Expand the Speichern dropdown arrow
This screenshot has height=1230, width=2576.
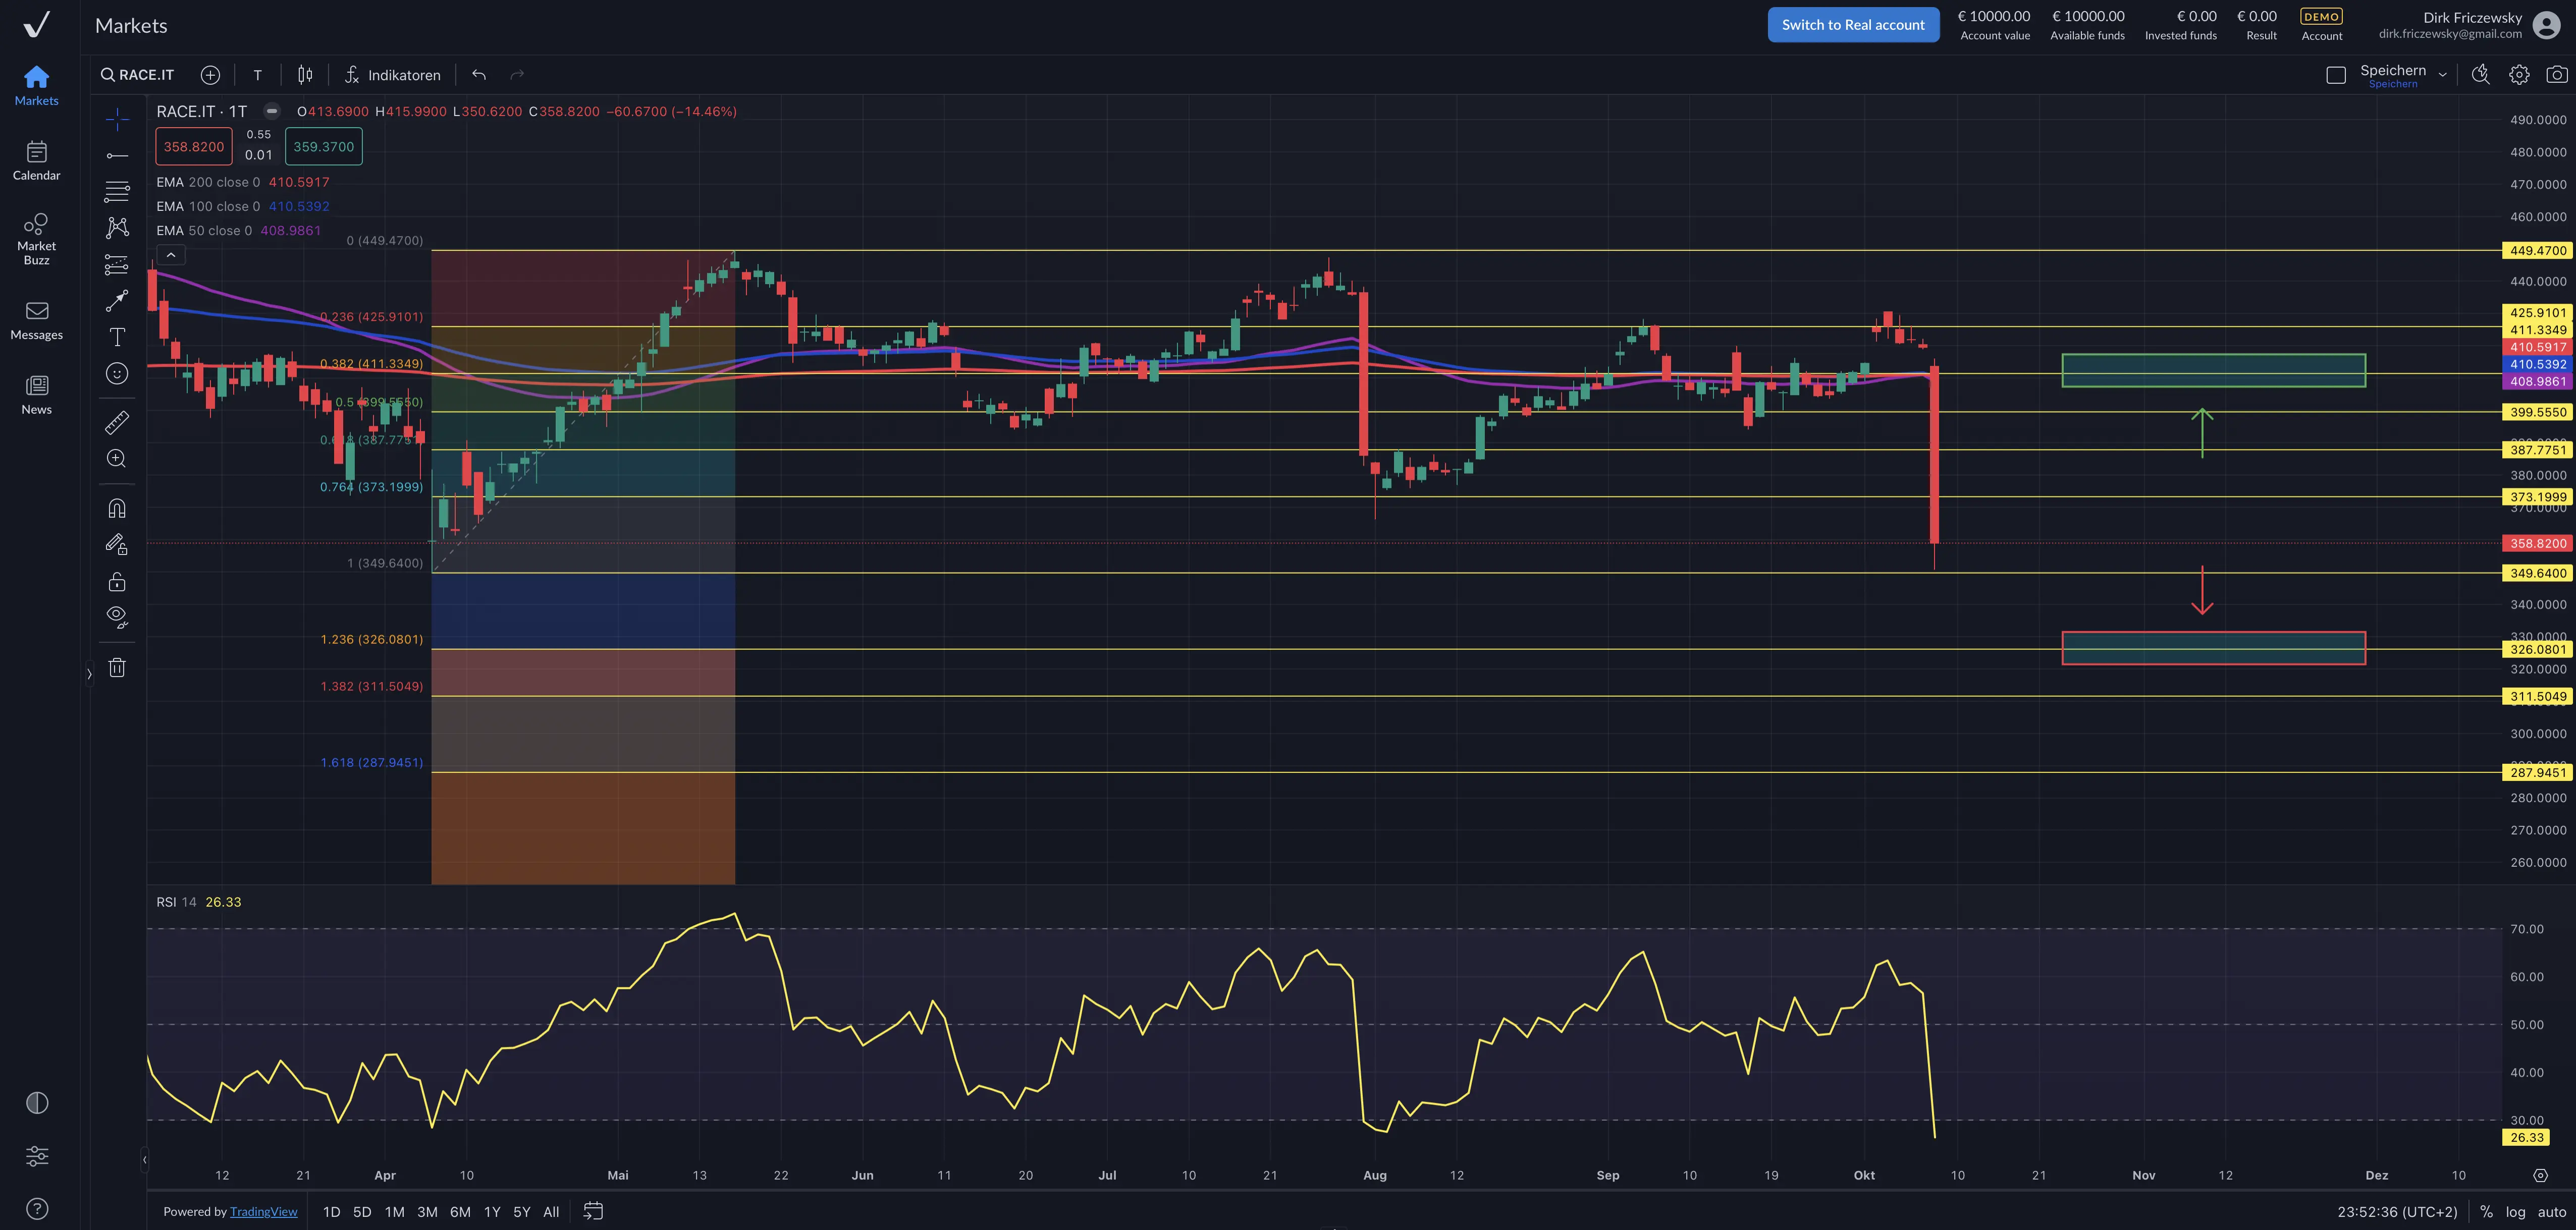[2442, 75]
